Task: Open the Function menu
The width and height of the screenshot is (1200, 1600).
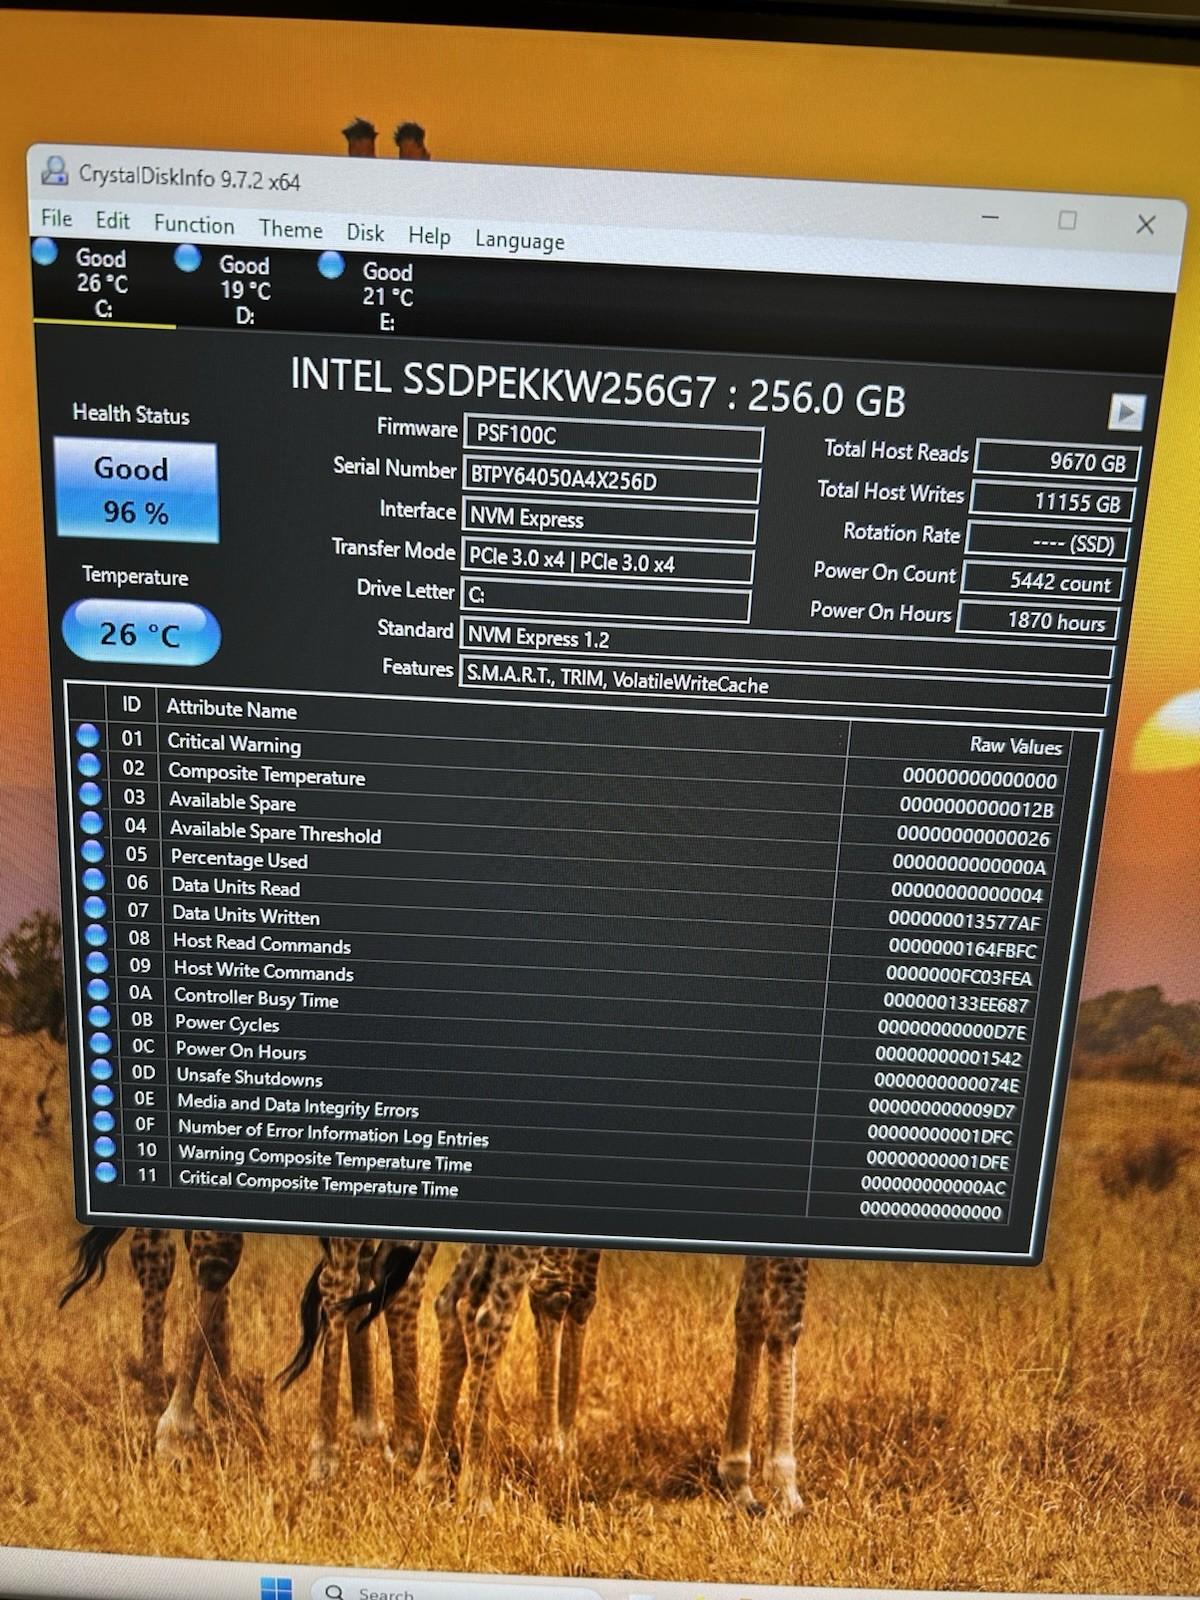Action: click(194, 224)
